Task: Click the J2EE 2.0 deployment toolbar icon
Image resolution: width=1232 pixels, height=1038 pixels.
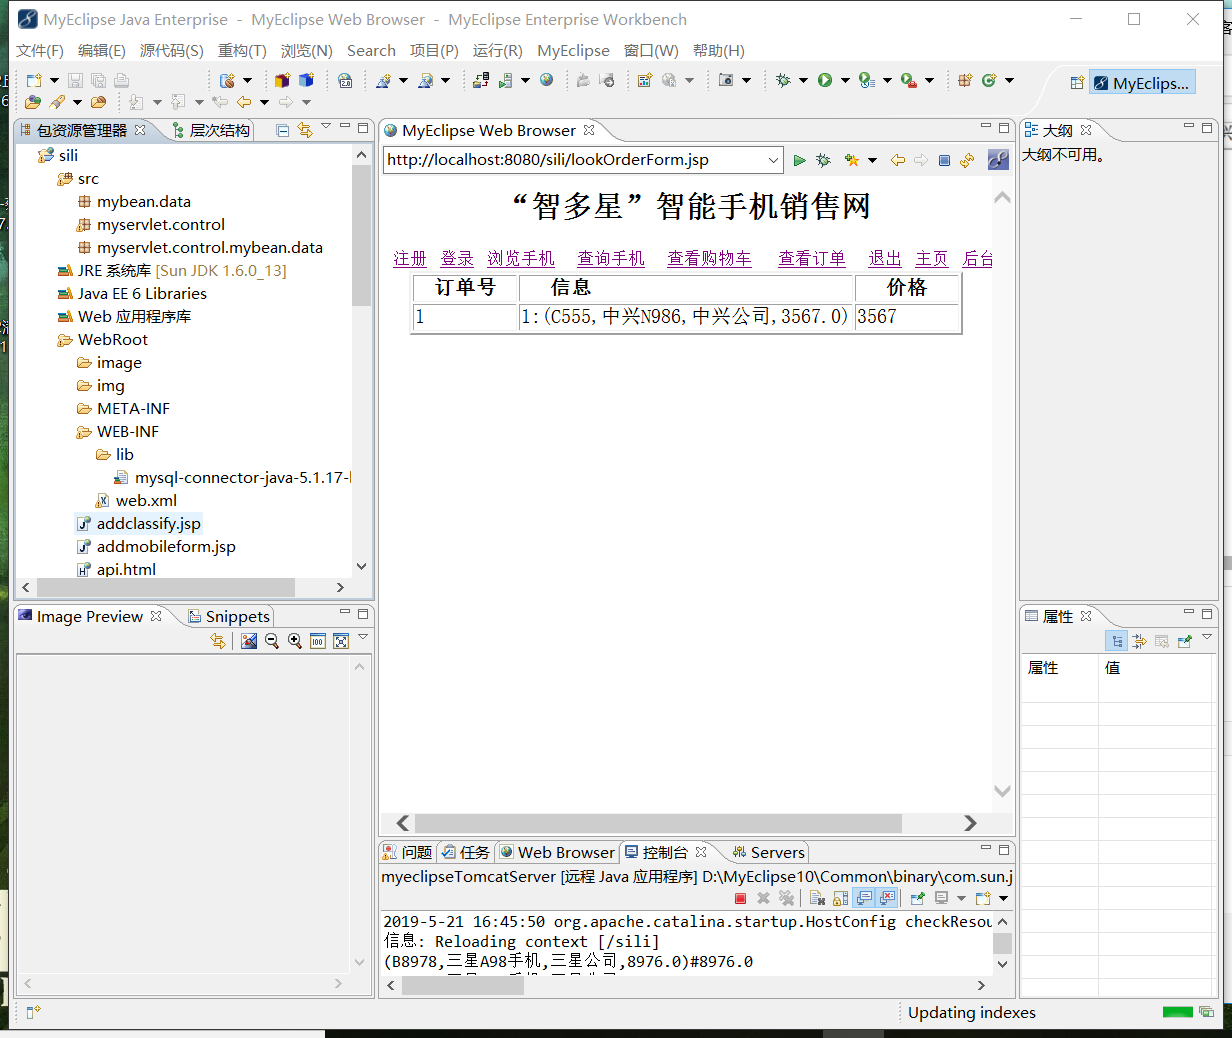Action: [345, 80]
